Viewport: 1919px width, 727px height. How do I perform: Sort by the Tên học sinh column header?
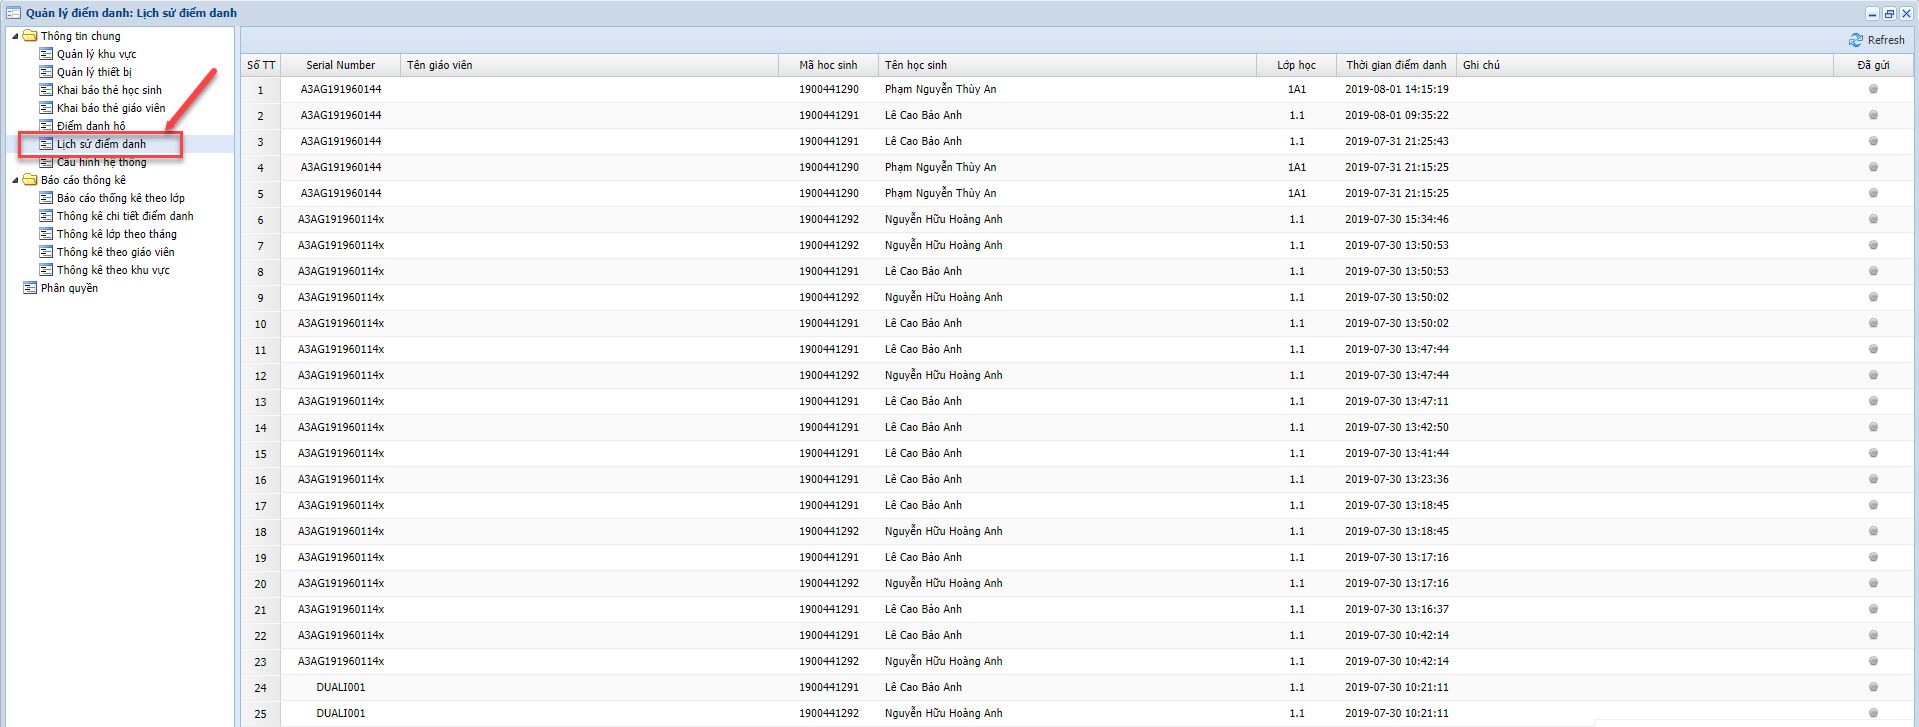(x=915, y=65)
